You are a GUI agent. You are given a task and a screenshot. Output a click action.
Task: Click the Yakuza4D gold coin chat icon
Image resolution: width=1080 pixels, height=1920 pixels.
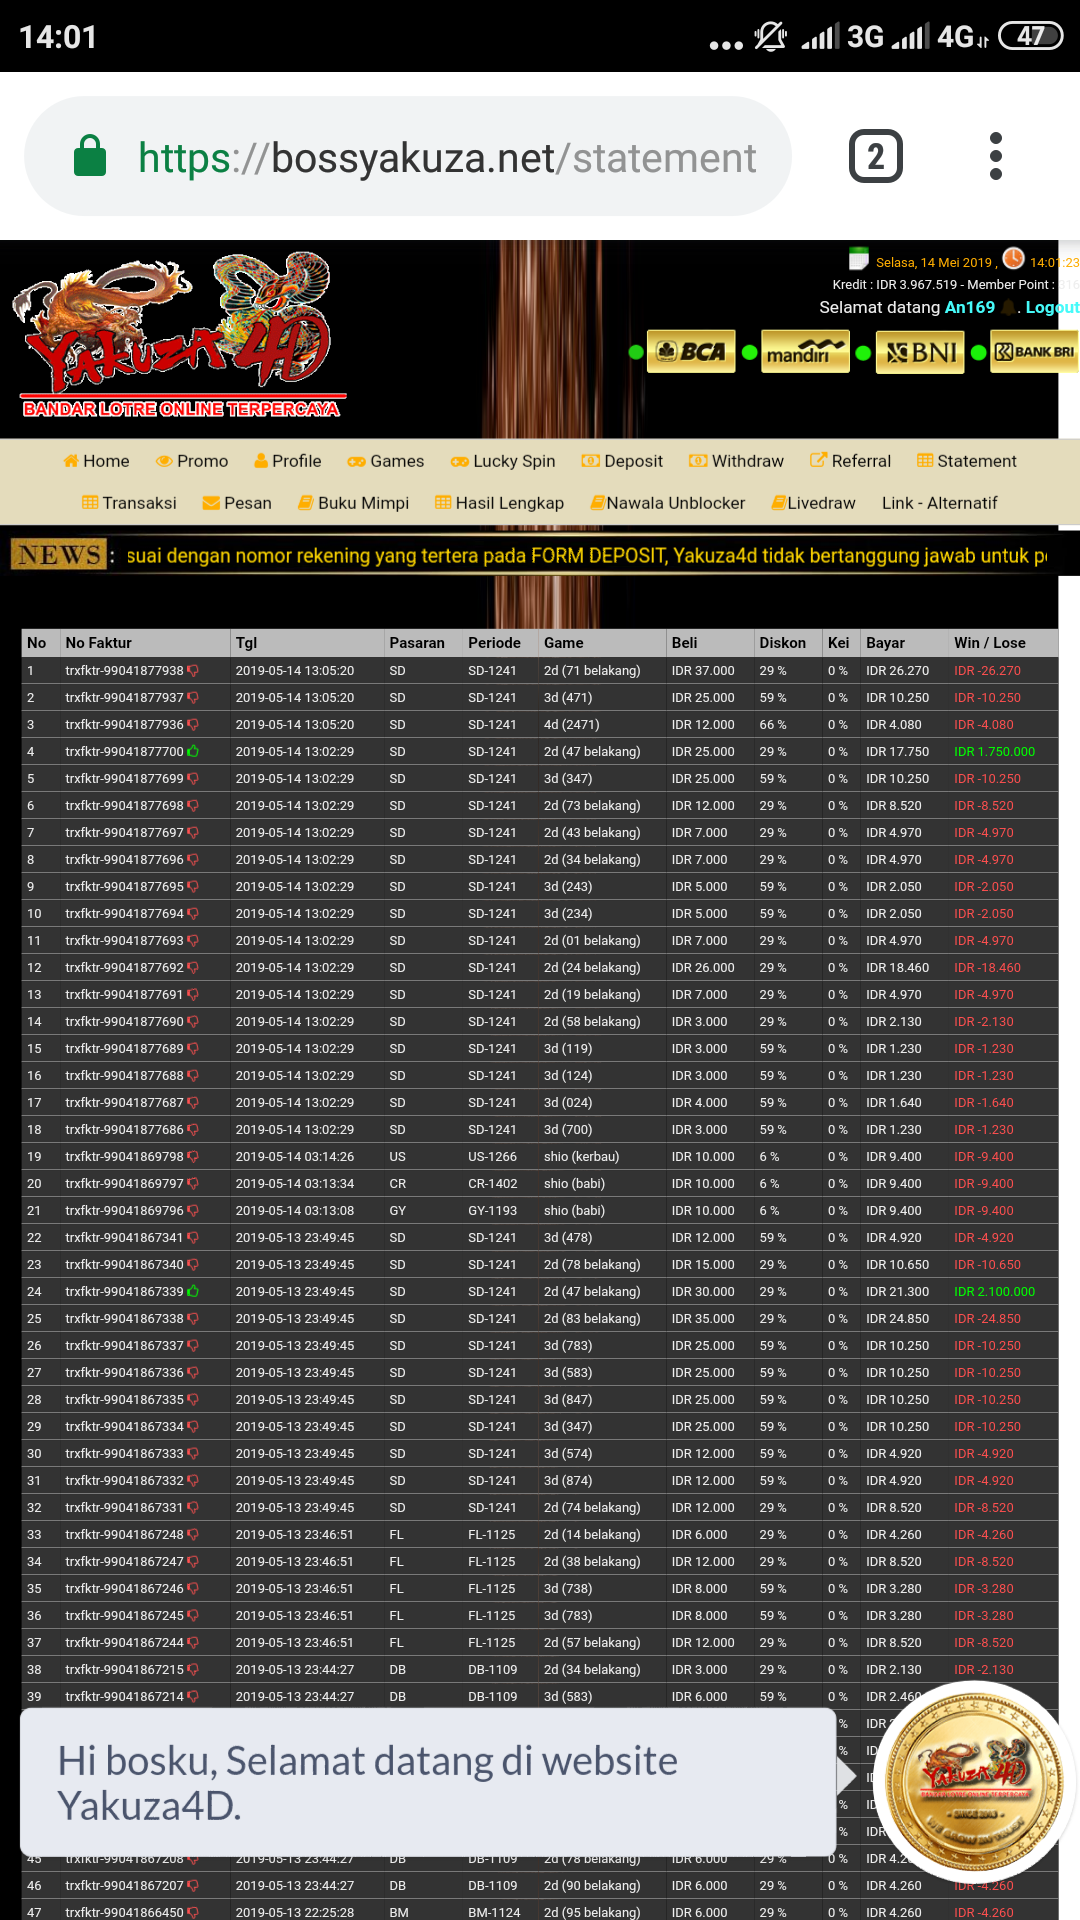(975, 1780)
